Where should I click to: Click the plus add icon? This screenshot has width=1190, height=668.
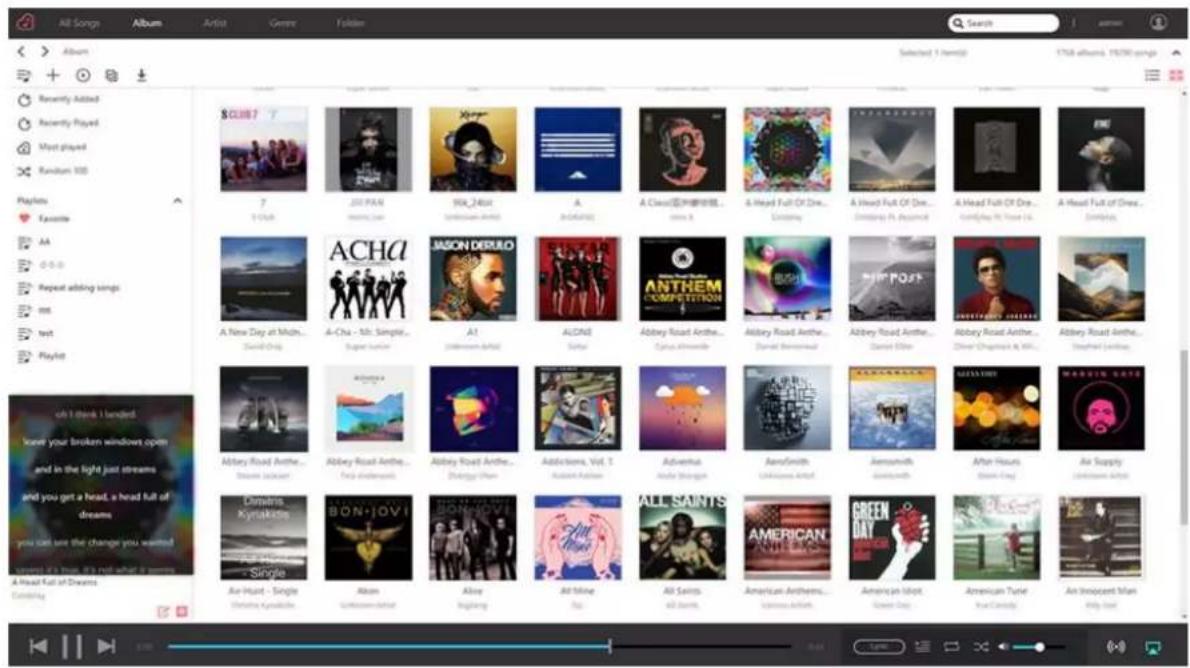pos(52,75)
